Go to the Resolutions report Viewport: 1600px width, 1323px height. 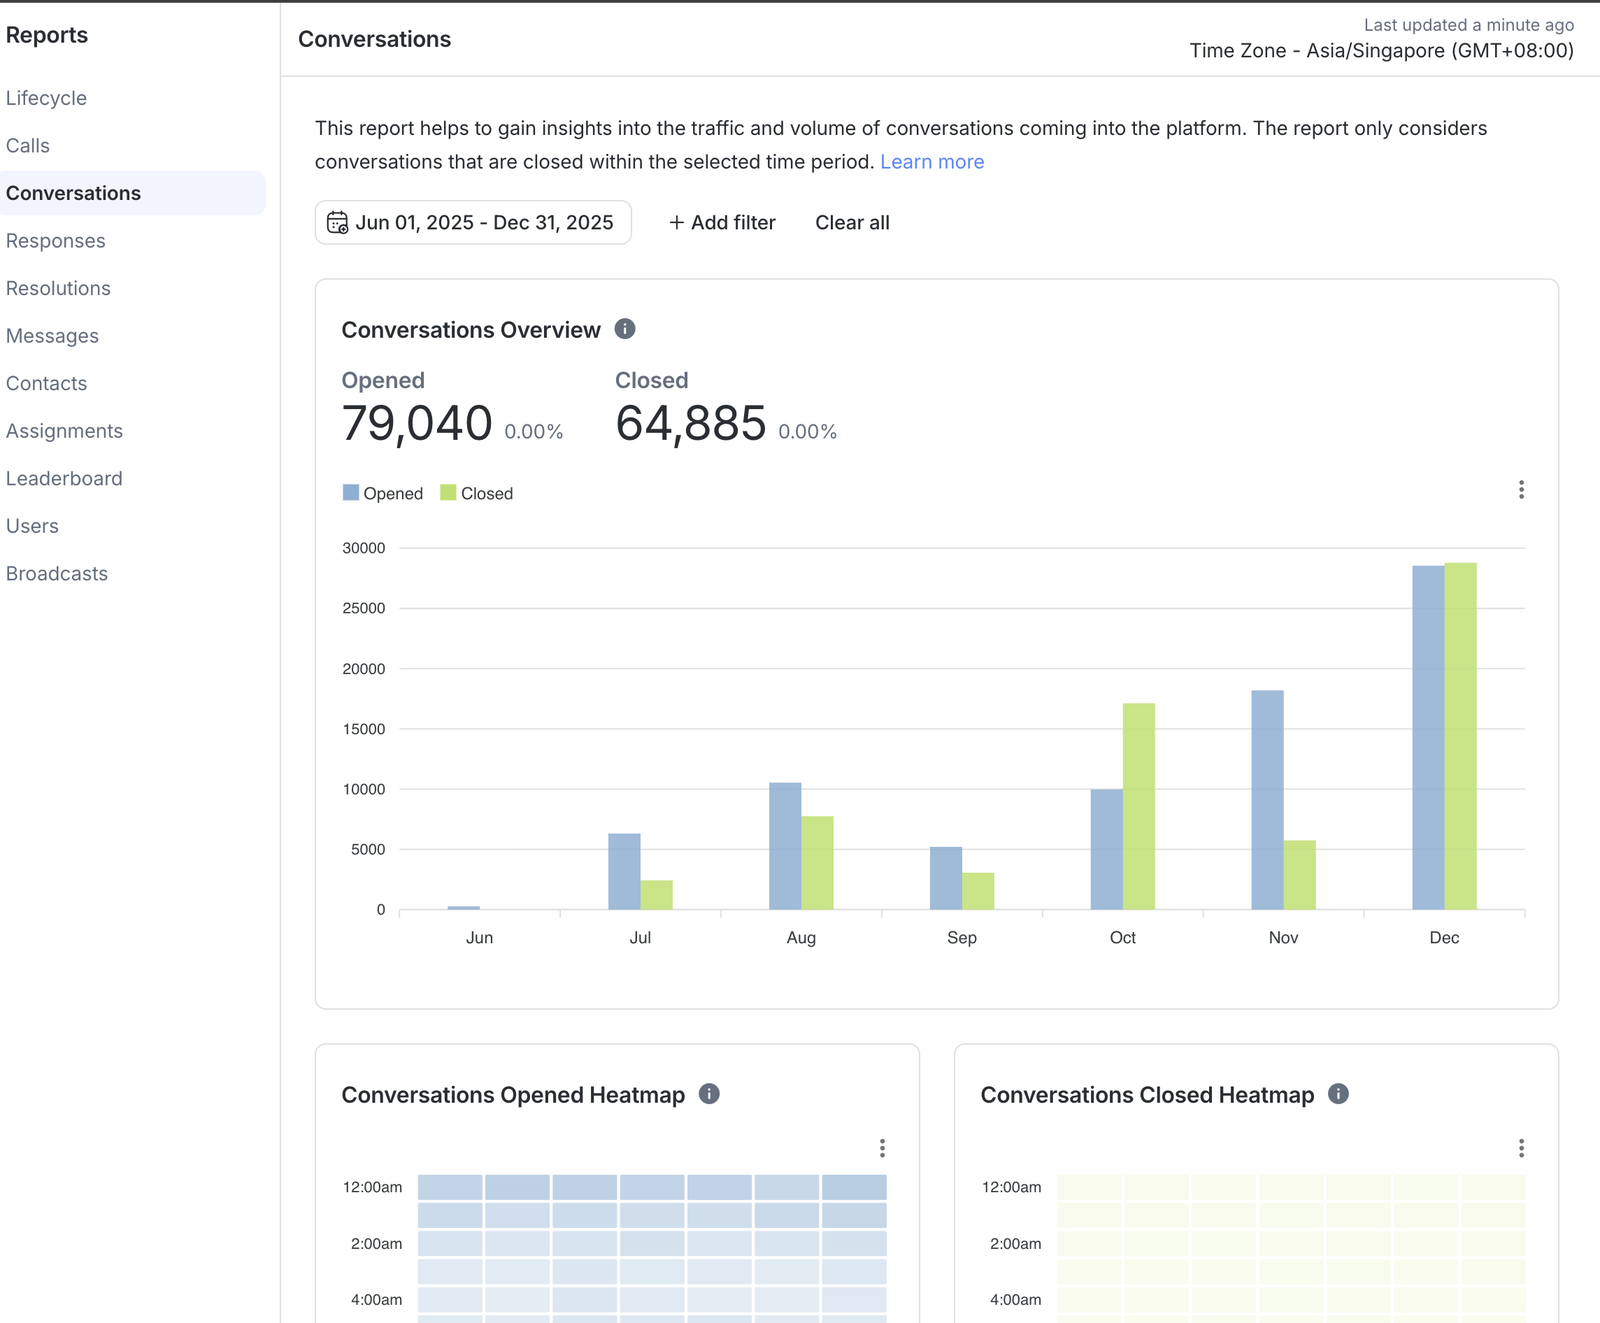(x=58, y=288)
